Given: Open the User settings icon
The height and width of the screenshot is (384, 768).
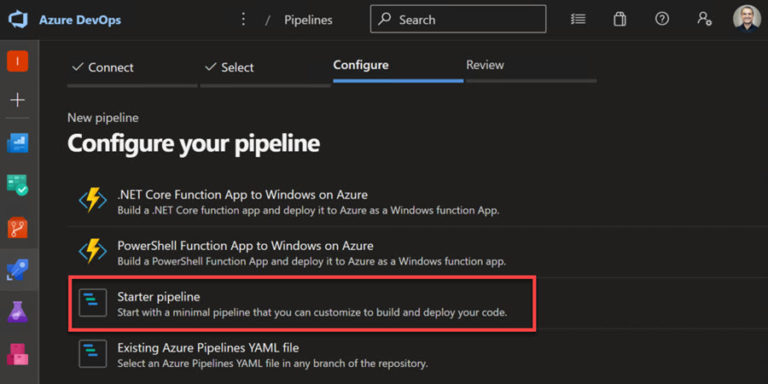Looking at the screenshot, I should coord(704,19).
